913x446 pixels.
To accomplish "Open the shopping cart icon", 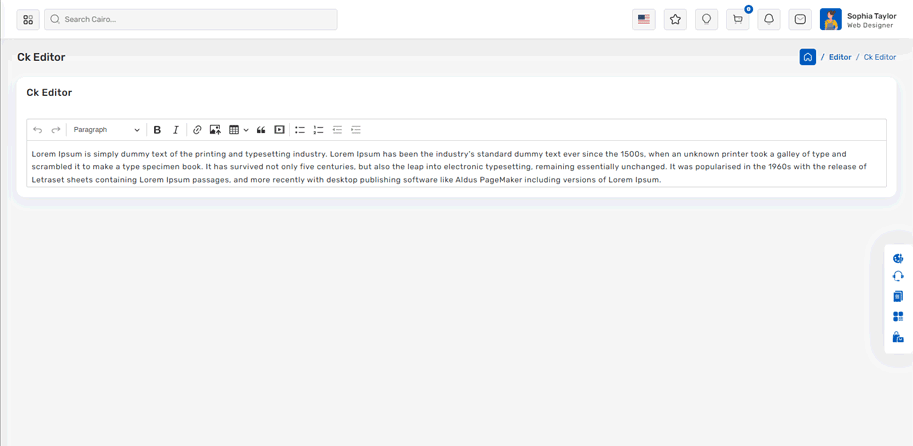I will [738, 19].
